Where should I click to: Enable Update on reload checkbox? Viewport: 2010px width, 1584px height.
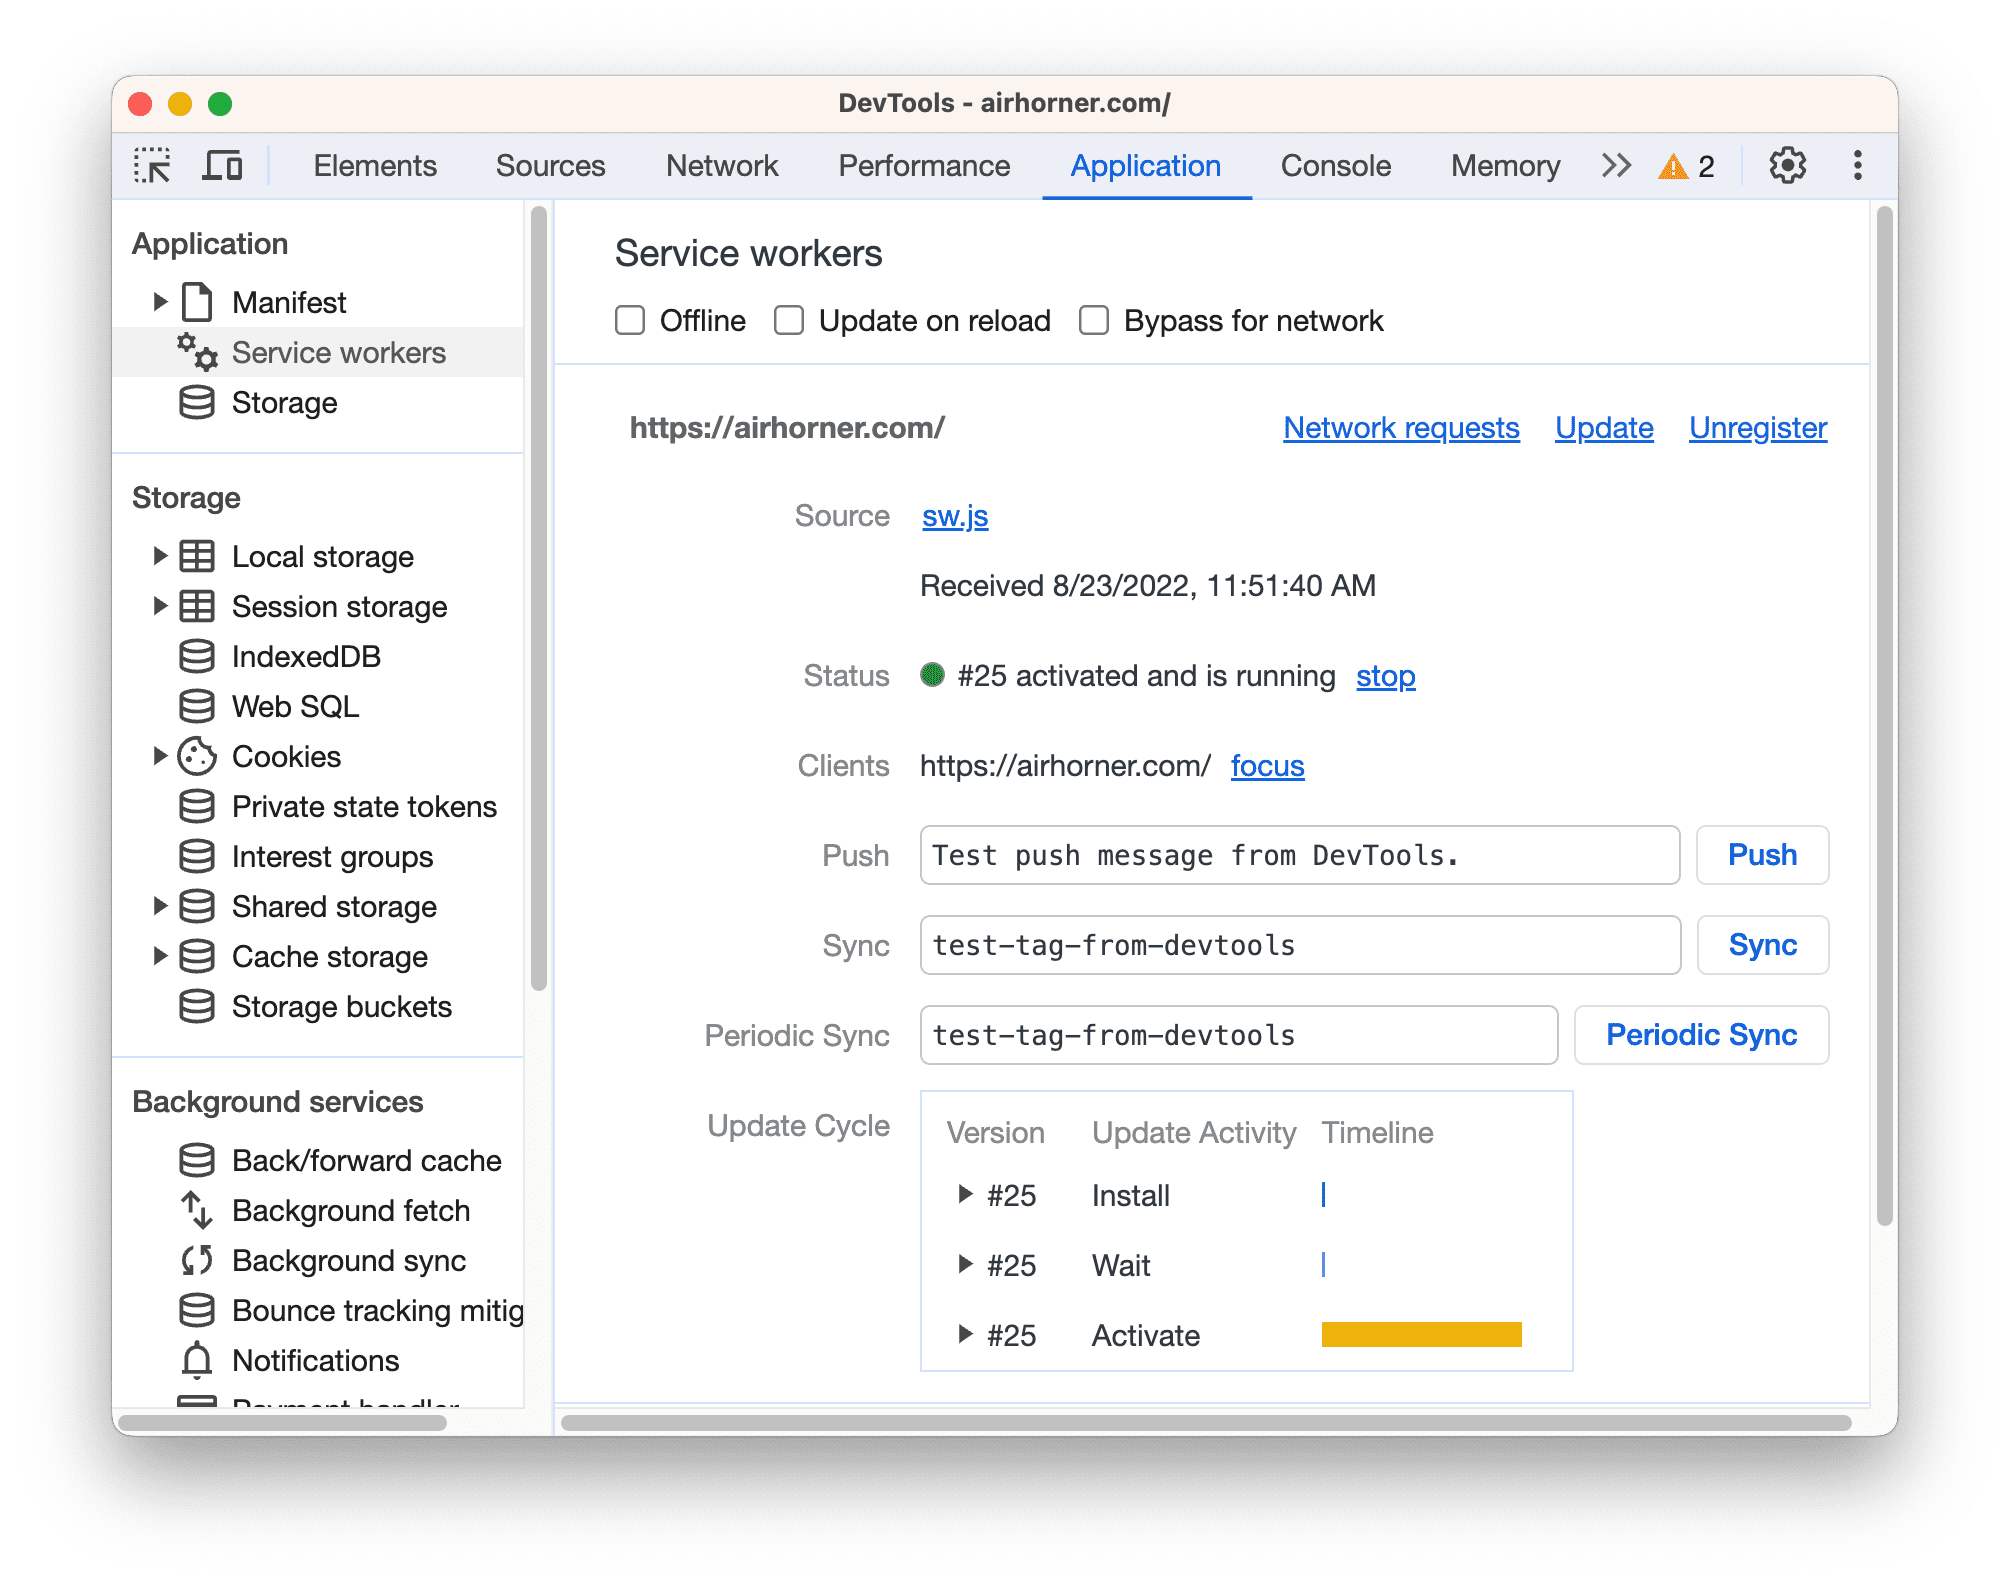(x=791, y=321)
